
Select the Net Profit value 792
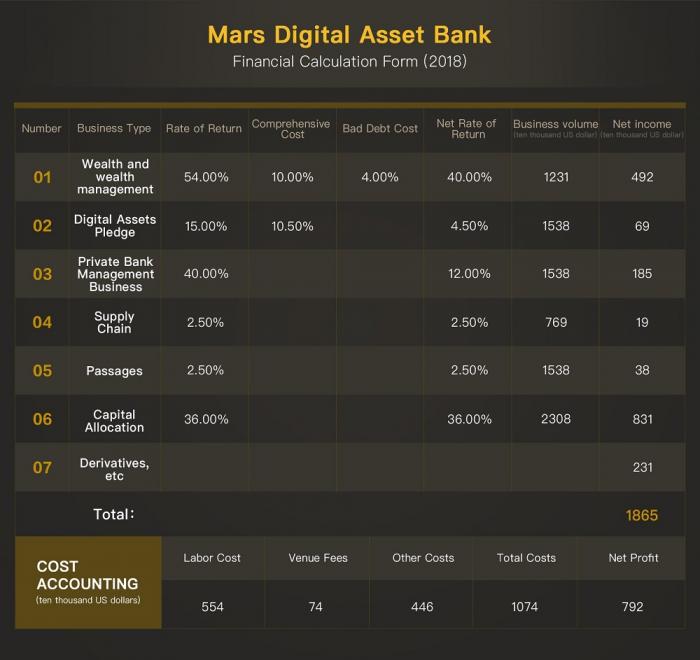click(632, 607)
